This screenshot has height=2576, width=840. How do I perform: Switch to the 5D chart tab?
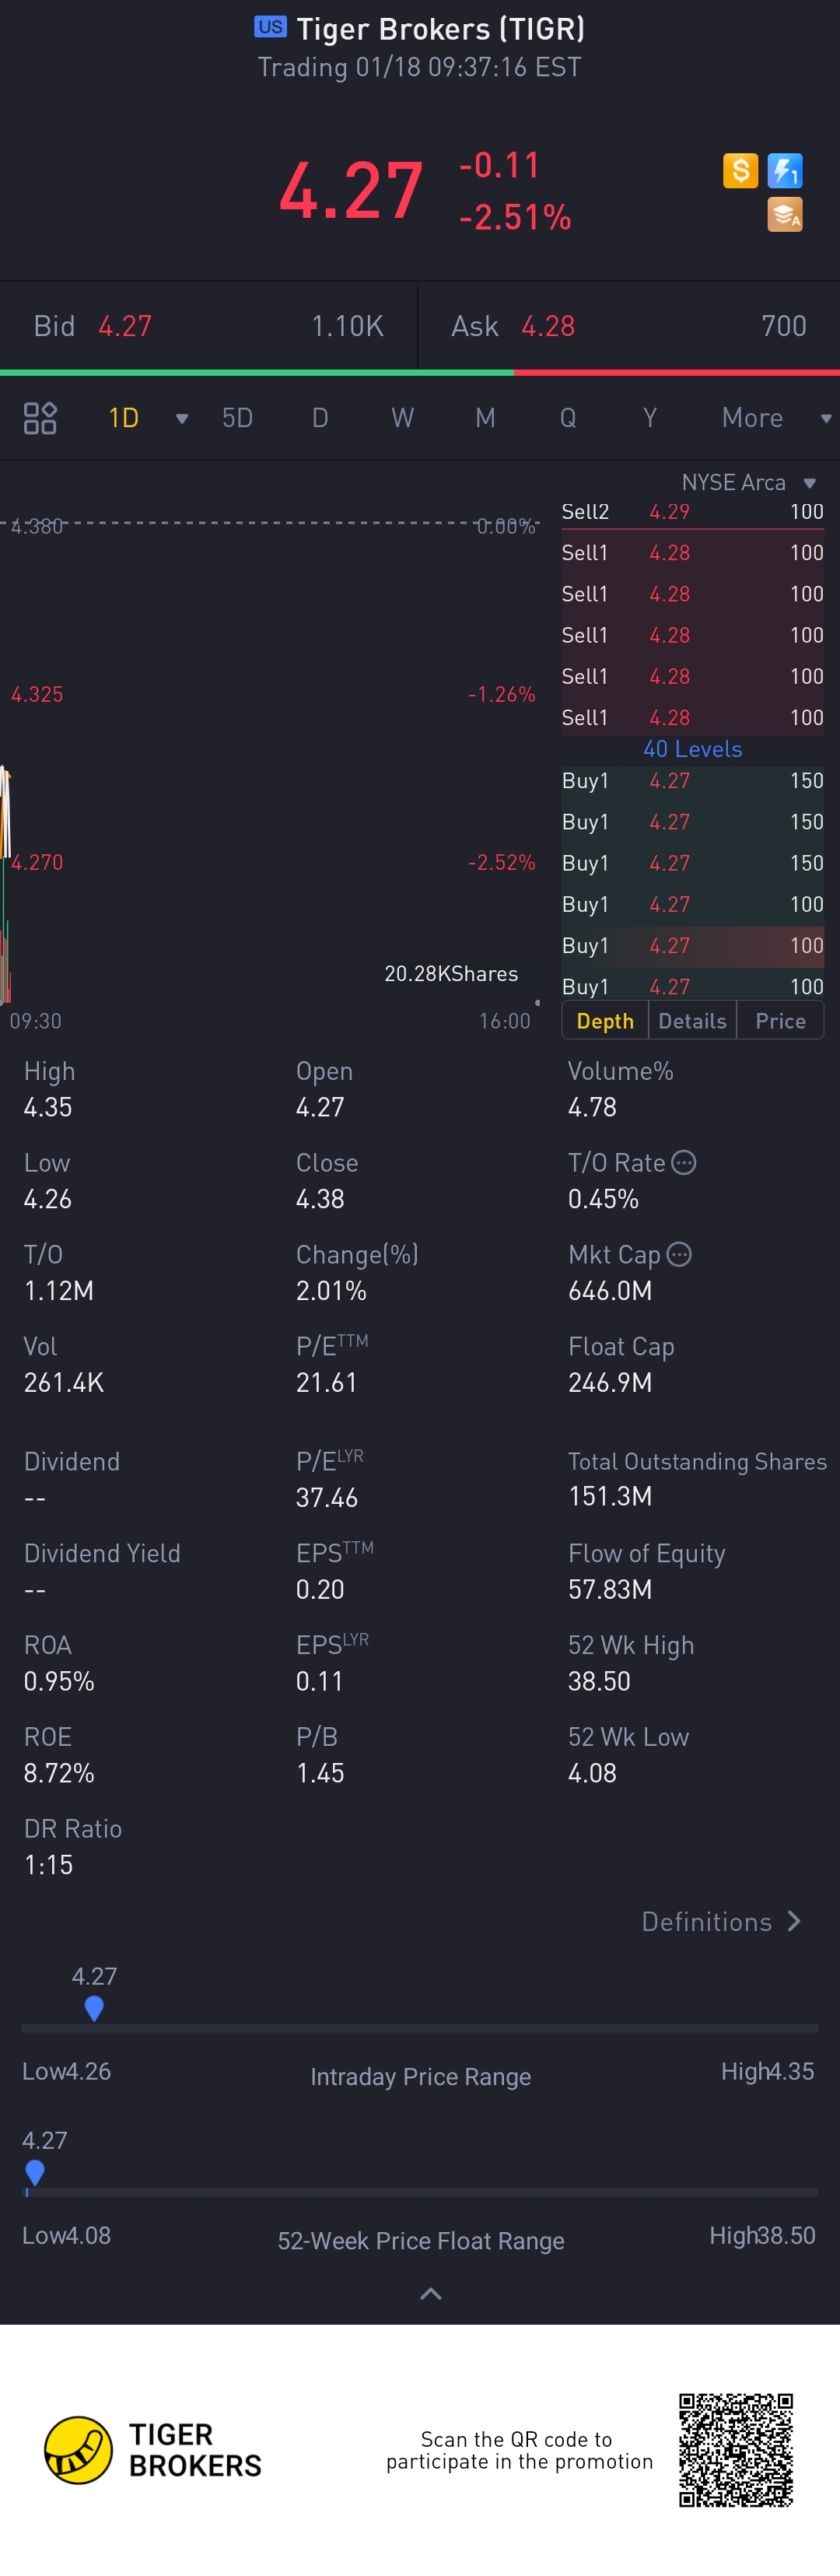point(237,418)
